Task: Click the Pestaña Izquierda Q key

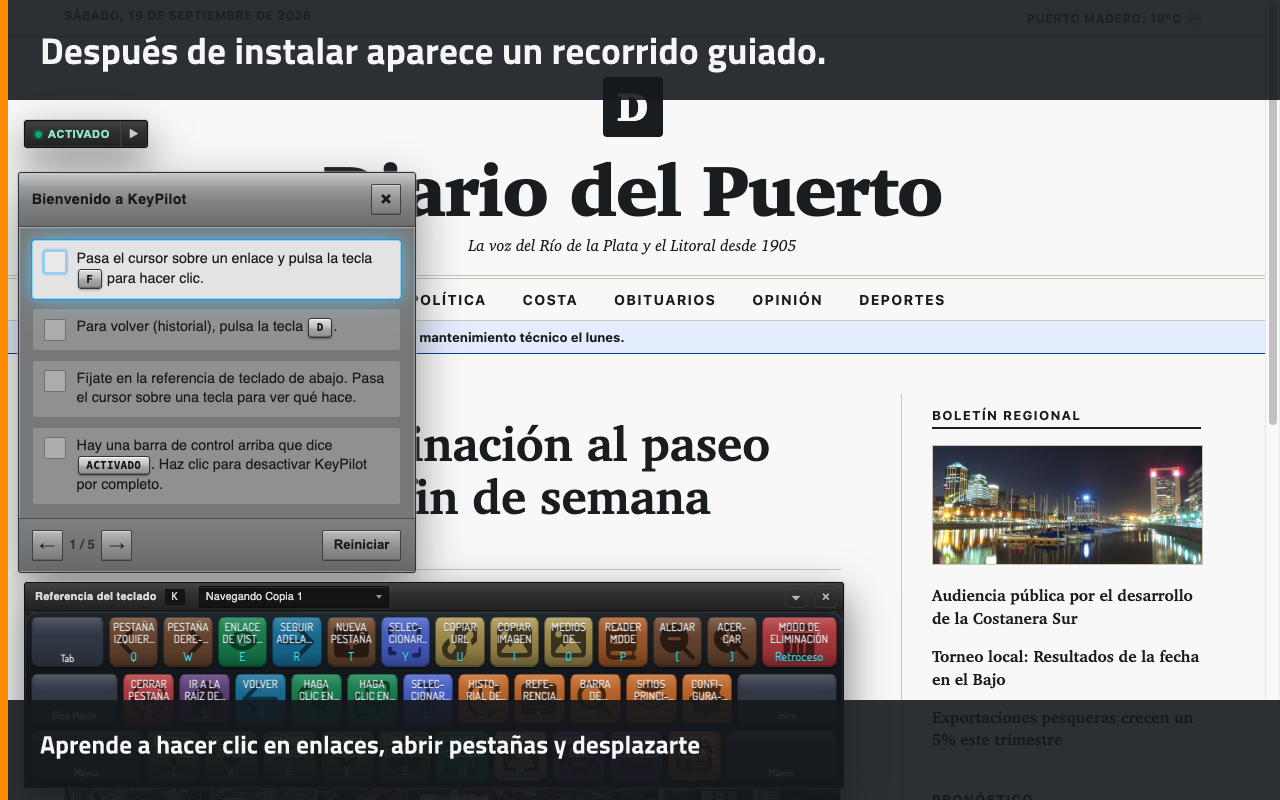Action: tap(134, 642)
